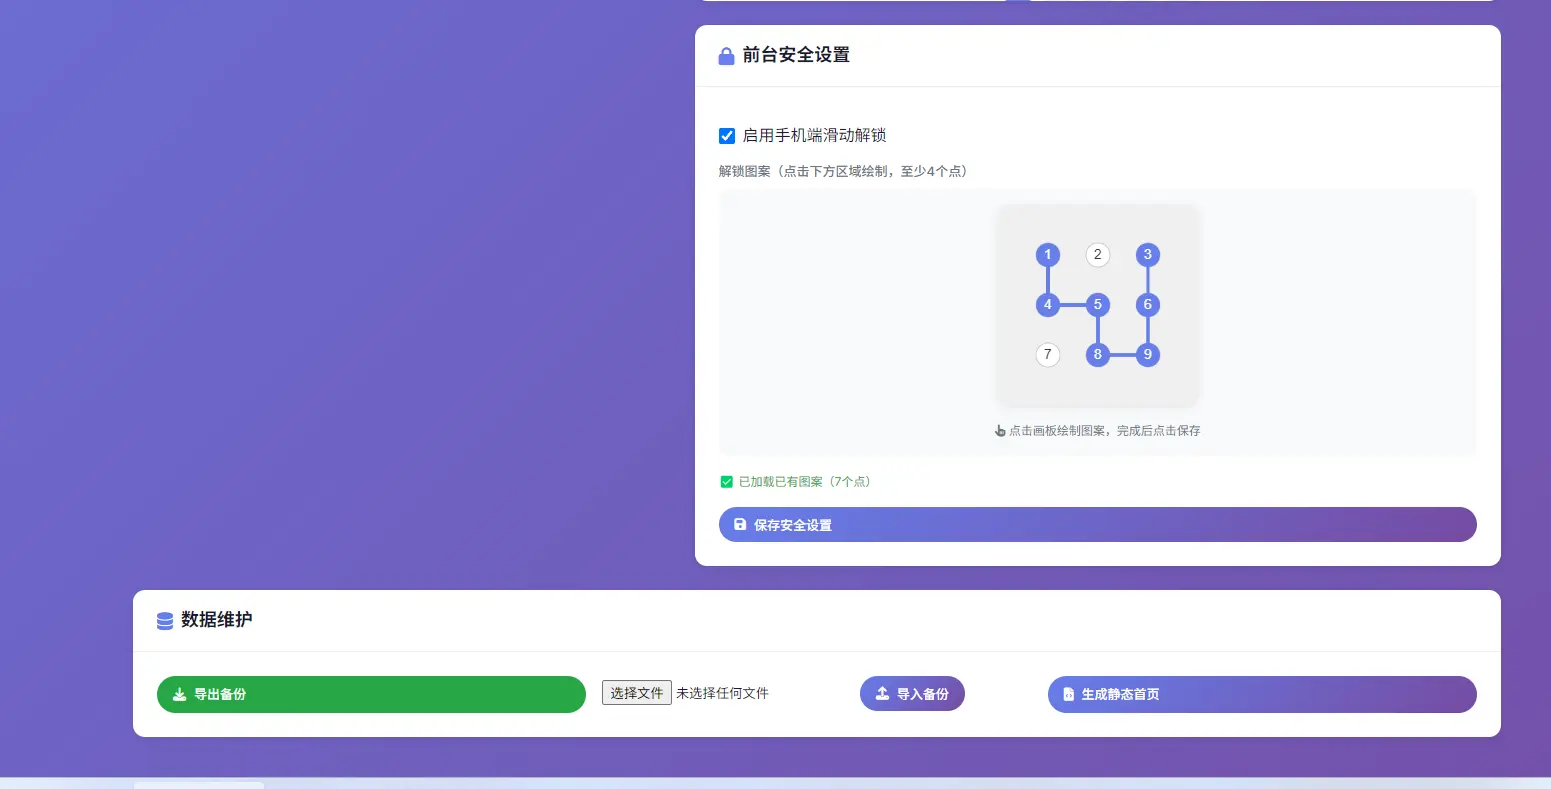Click pattern dot number 8
Screen dimensions: 1551x789
click(x=1098, y=354)
